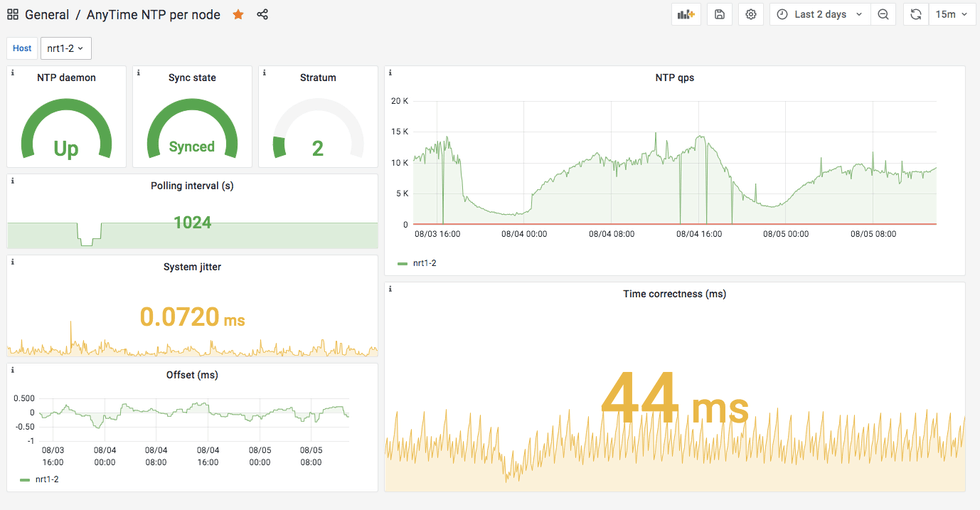980x510 pixels.
Task: Open the Last 2 days time picker
Action: [820, 14]
